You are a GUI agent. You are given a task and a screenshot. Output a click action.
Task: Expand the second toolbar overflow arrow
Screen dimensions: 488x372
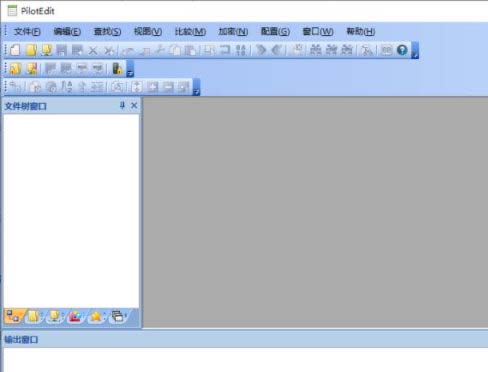coord(130,69)
